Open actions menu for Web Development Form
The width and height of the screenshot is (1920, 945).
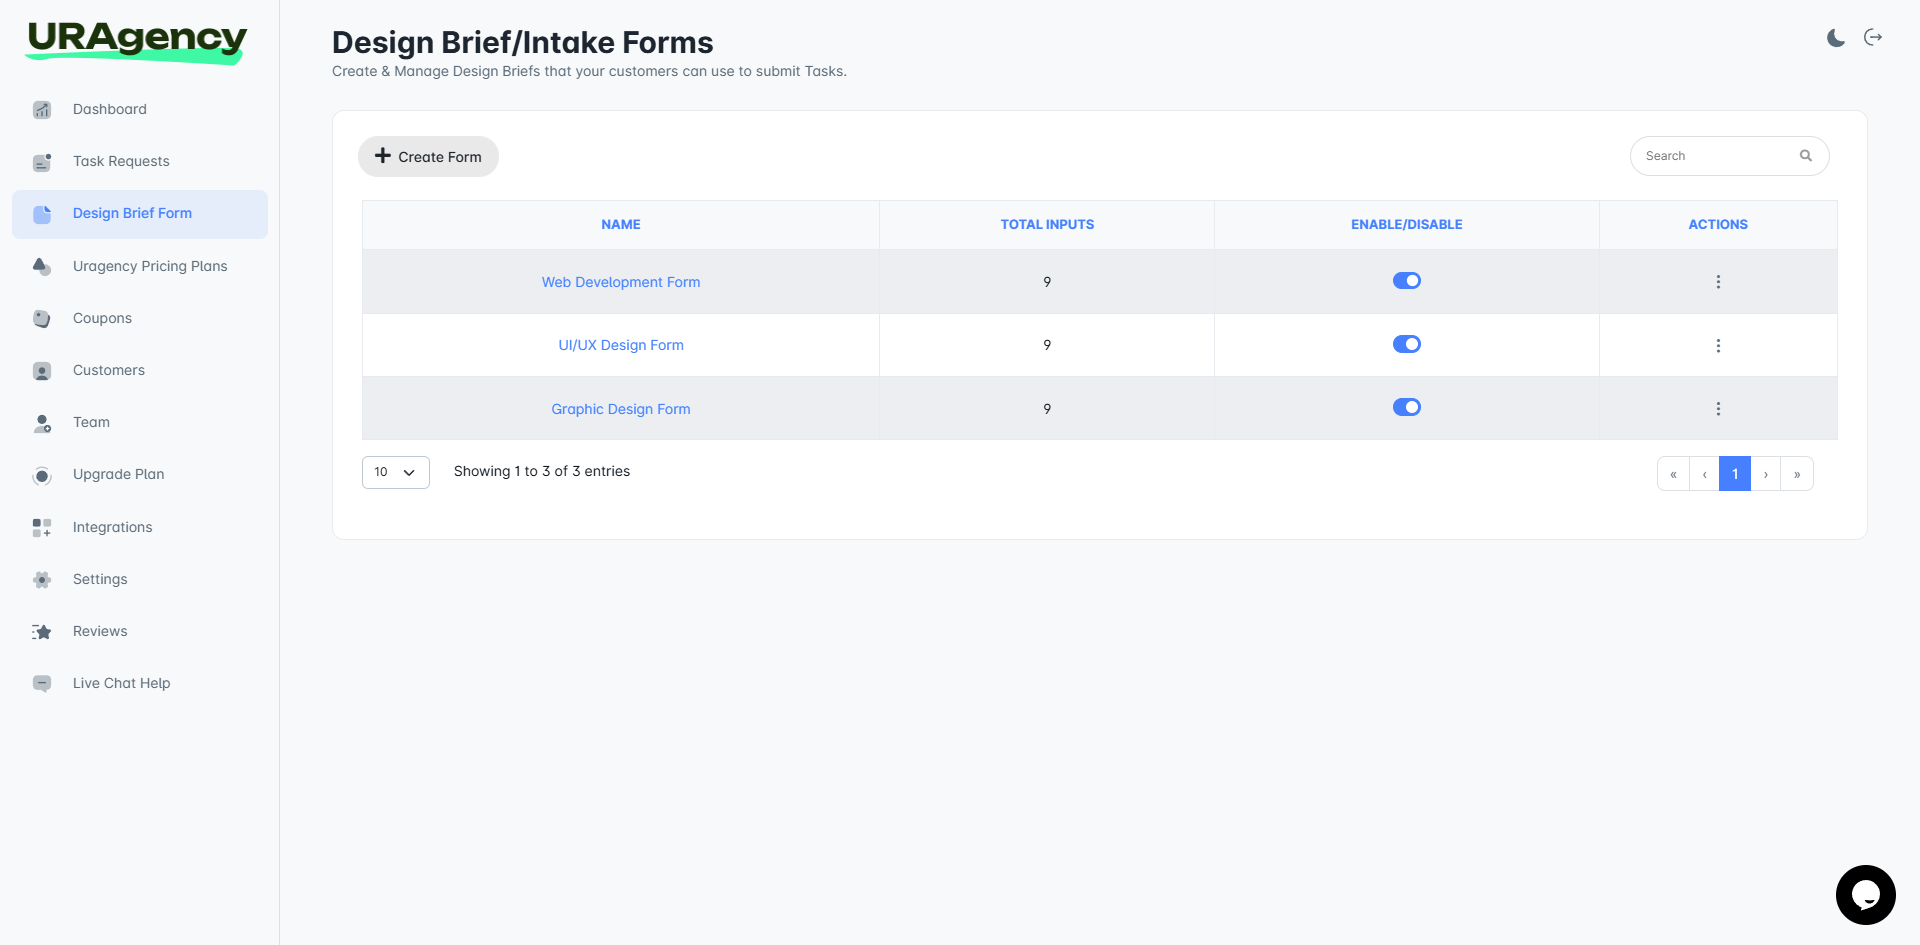coord(1718,282)
